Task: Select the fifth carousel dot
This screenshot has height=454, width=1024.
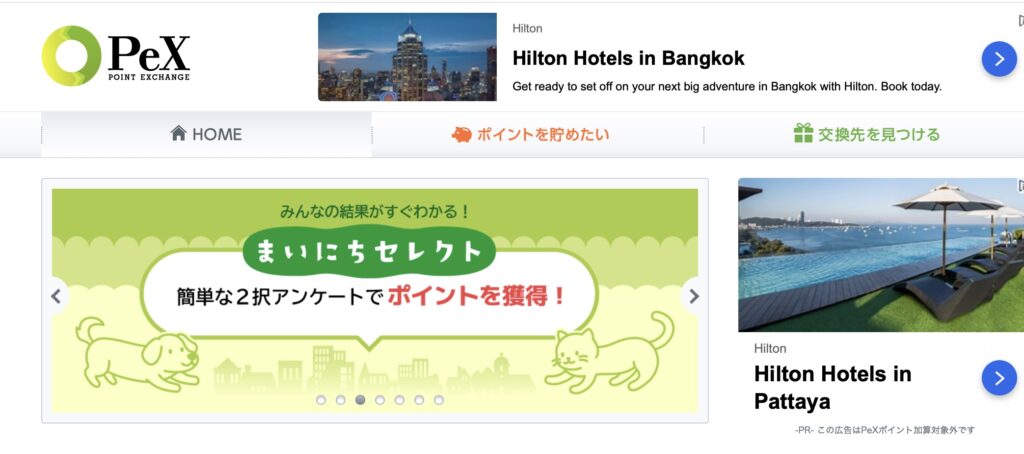Action: click(x=399, y=400)
